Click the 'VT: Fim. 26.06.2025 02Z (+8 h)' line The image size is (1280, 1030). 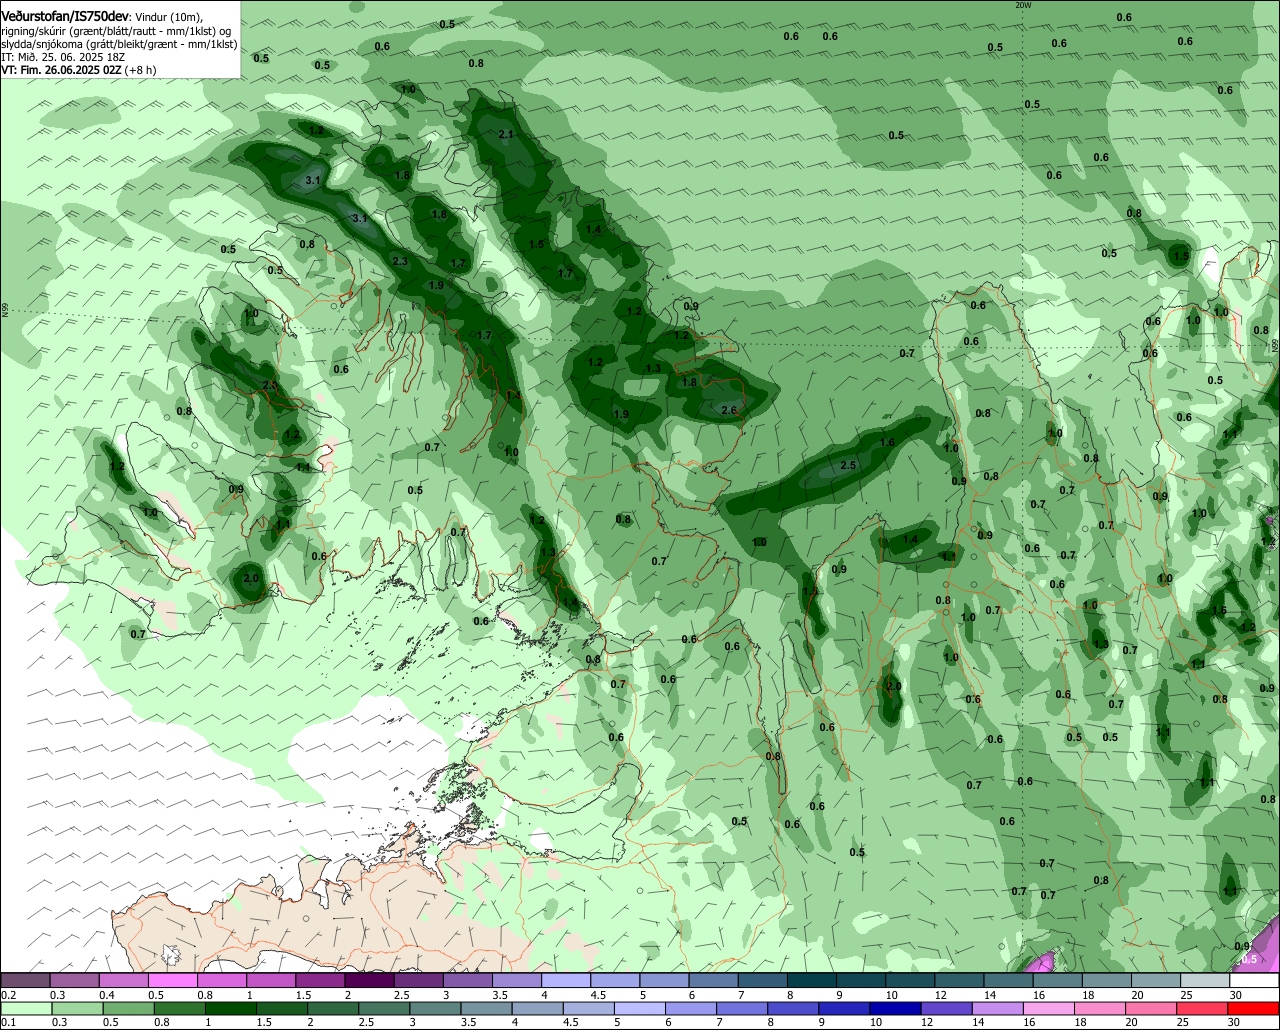79,70
